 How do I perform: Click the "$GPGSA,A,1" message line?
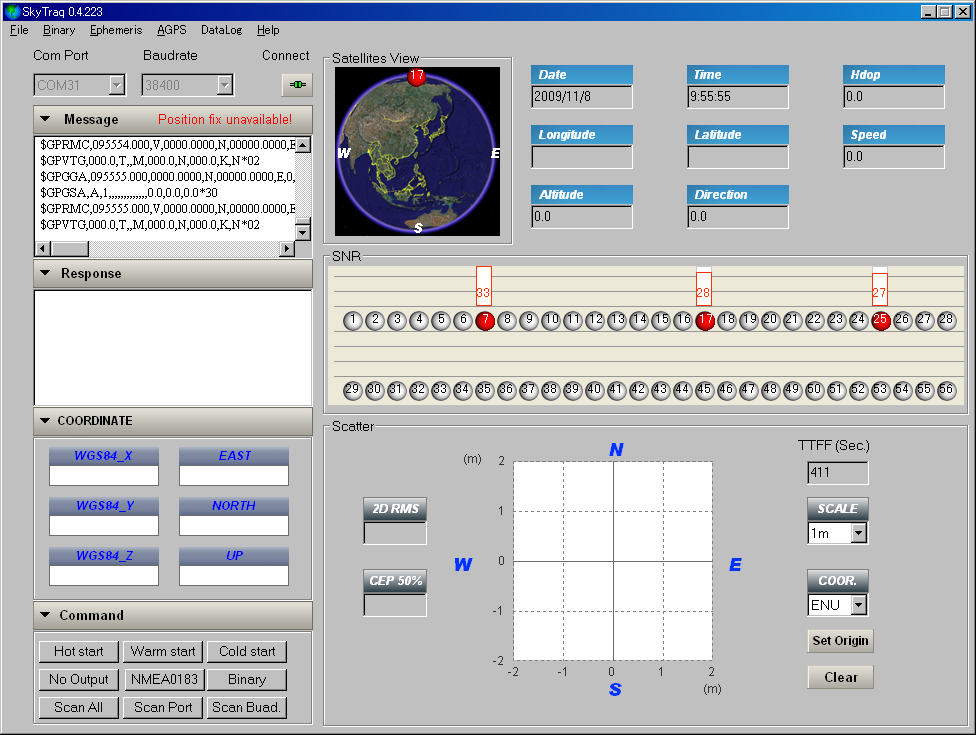click(x=129, y=193)
